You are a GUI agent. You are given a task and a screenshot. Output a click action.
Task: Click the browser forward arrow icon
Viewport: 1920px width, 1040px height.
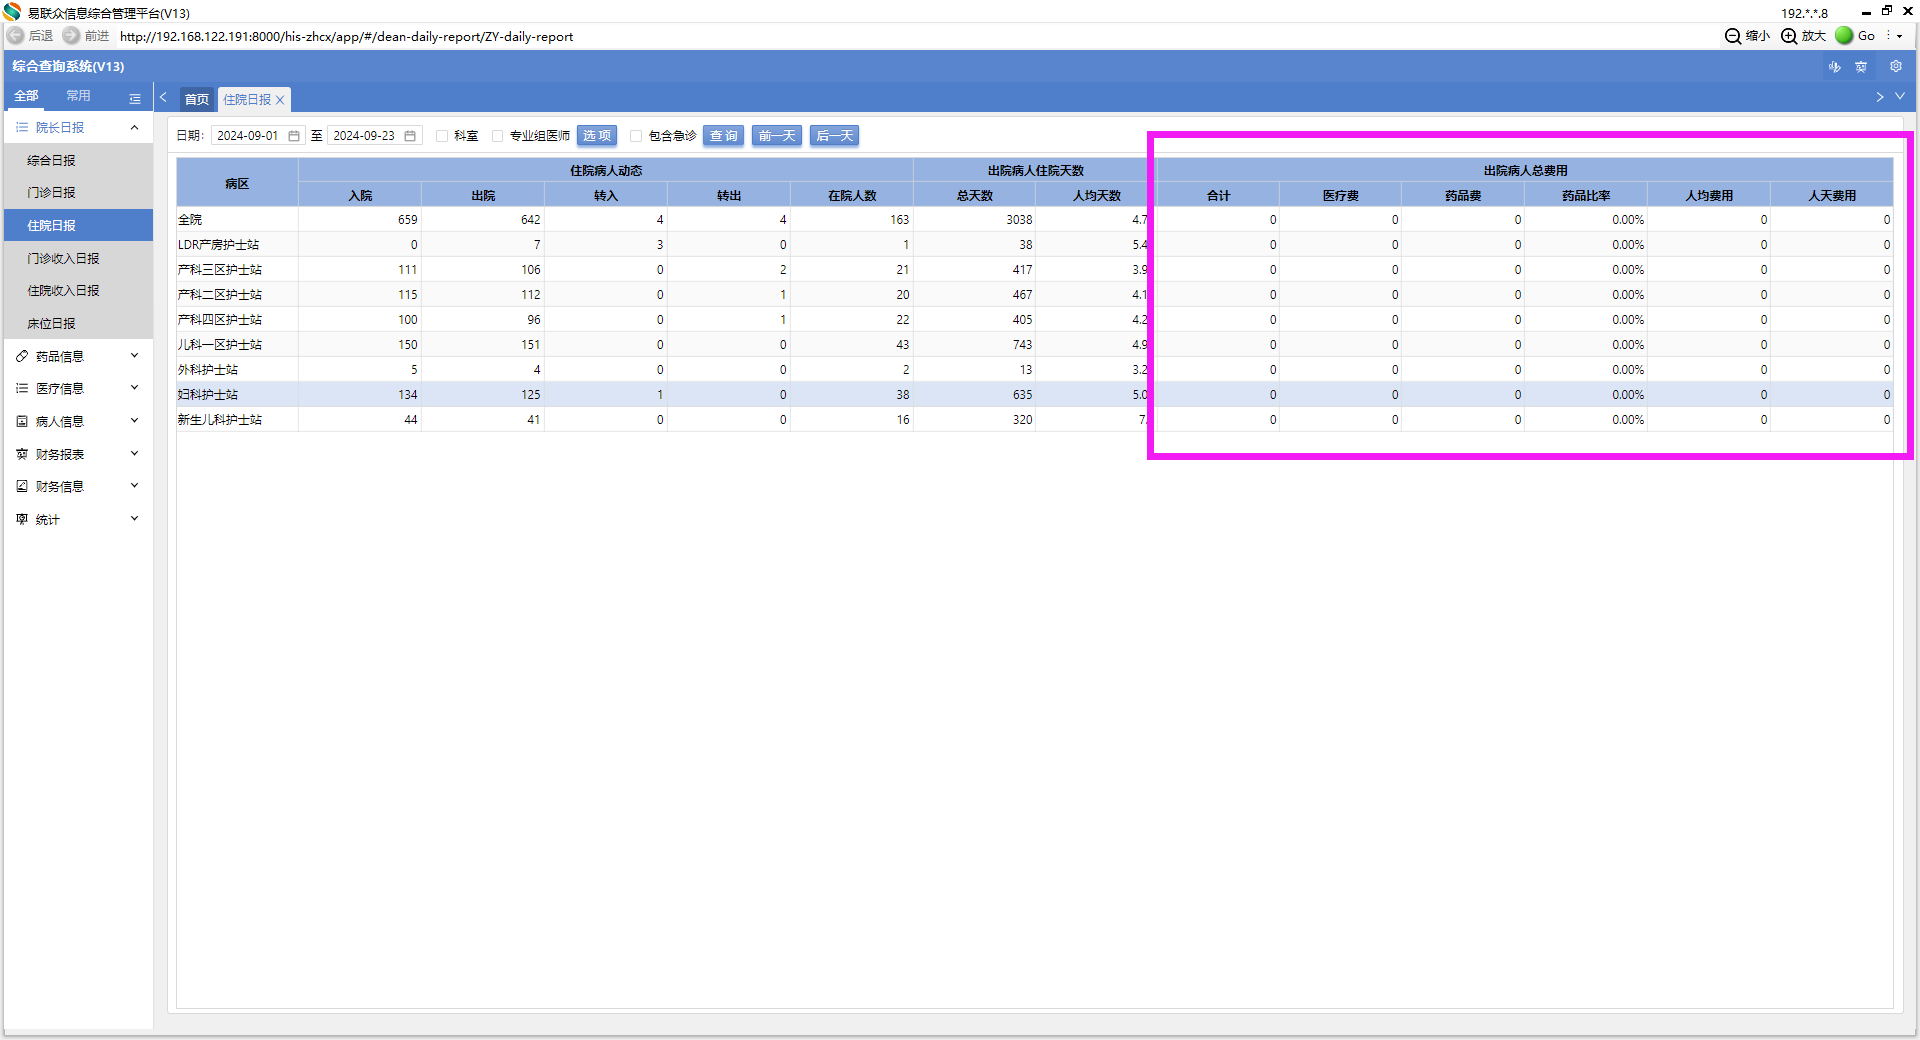(71, 36)
